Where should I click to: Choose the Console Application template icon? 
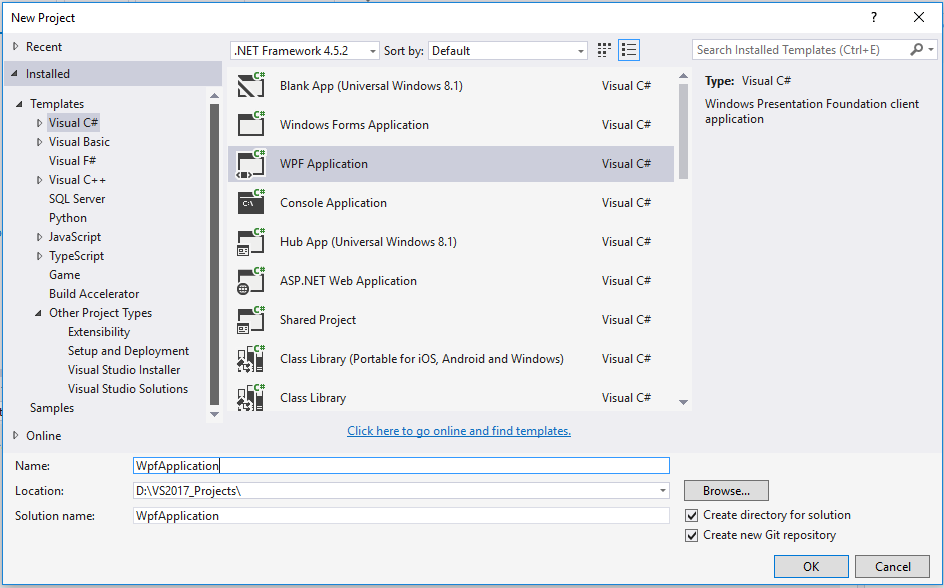pos(250,203)
